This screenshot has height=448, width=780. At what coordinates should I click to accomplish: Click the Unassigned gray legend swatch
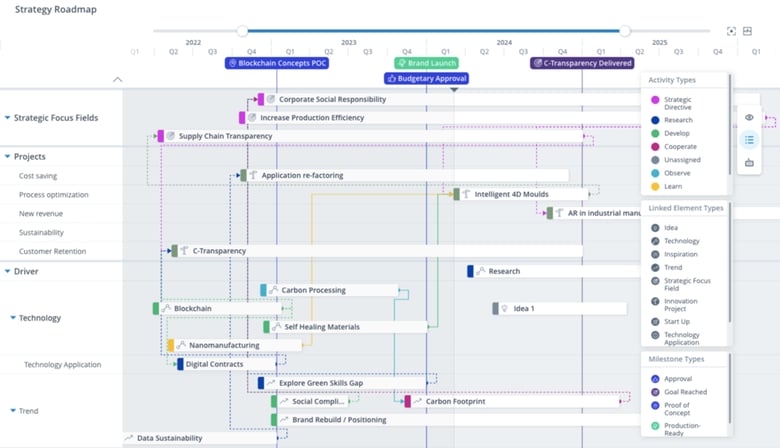655,160
